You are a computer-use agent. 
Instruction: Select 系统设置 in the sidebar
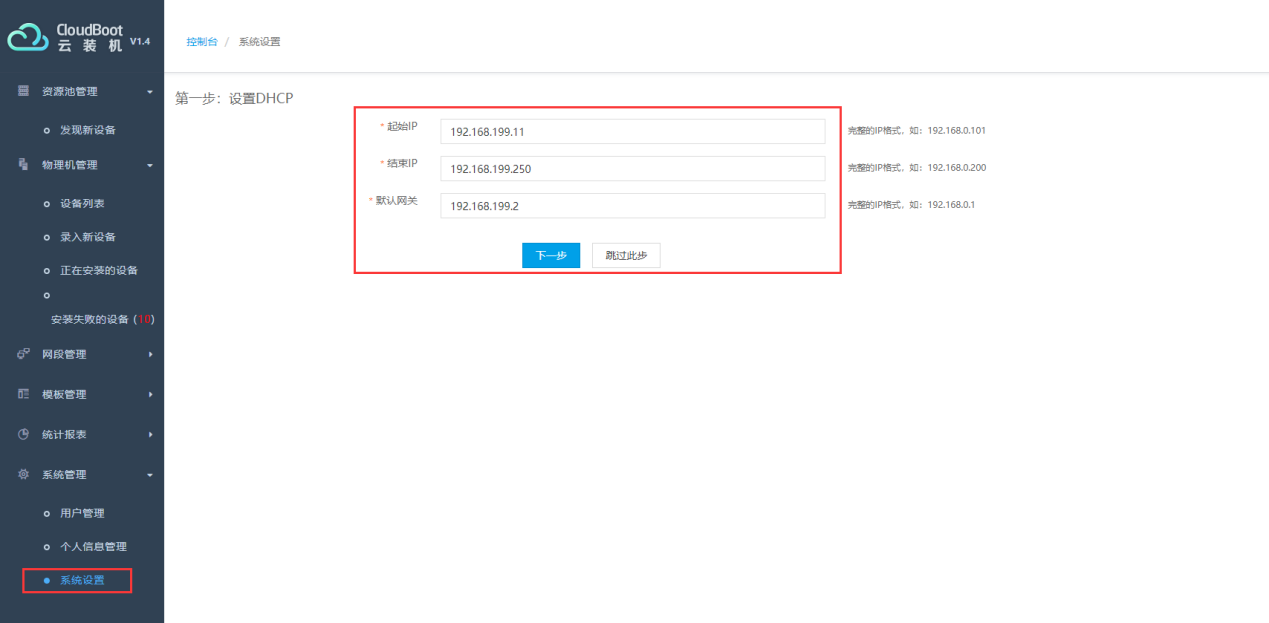click(82, 580)
